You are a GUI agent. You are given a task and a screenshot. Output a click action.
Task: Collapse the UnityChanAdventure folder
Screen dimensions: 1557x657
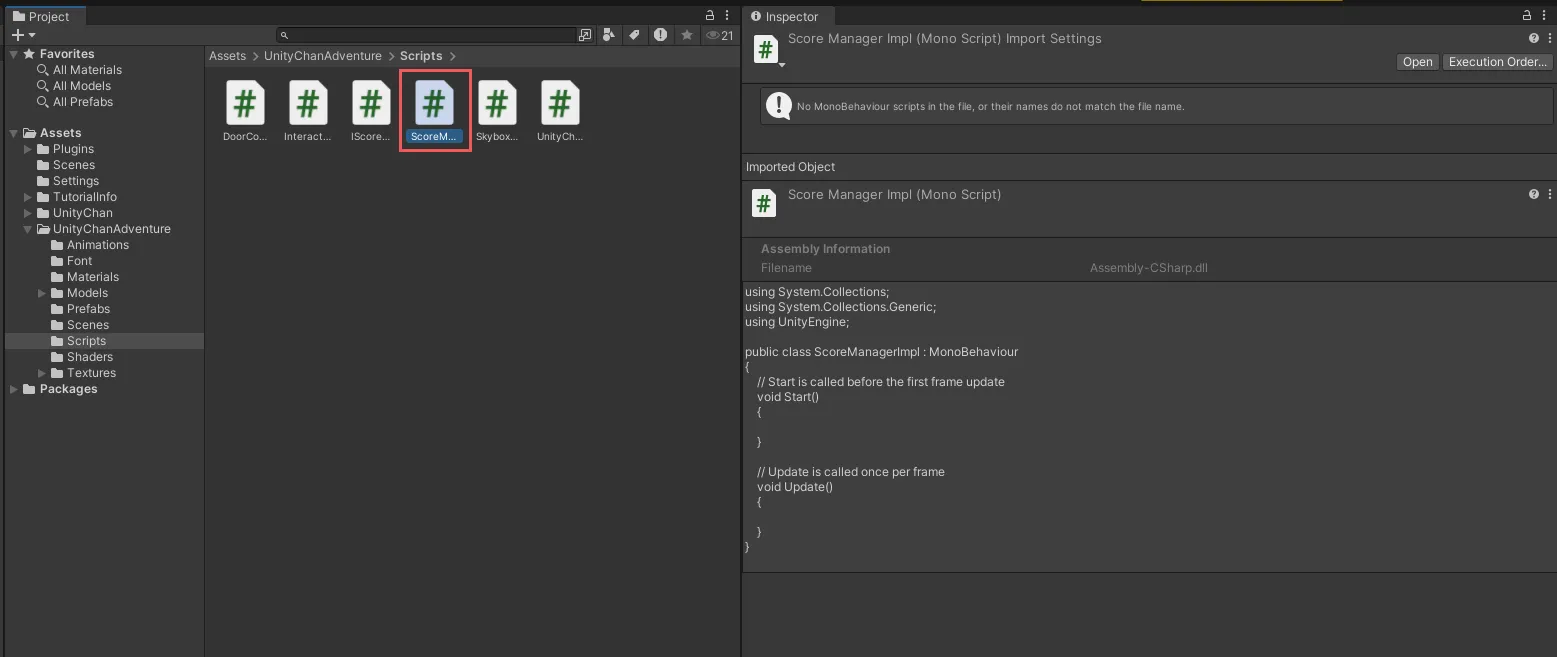tap(28, 229)
